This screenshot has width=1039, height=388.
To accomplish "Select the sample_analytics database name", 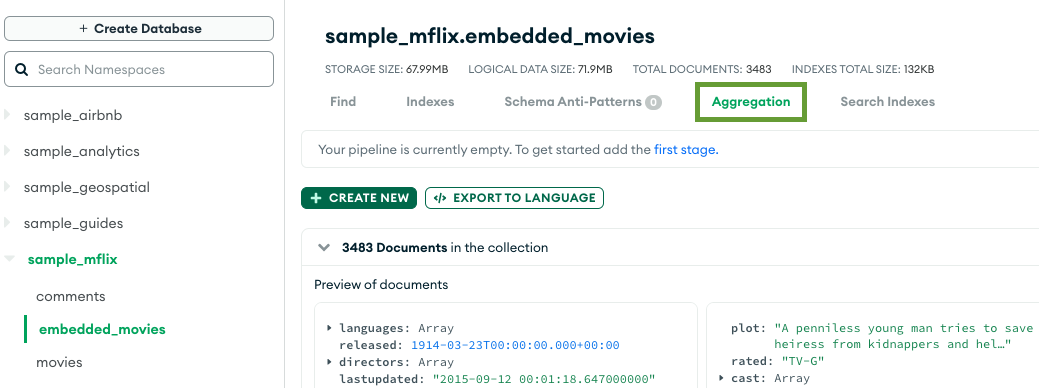I will 82,151.
